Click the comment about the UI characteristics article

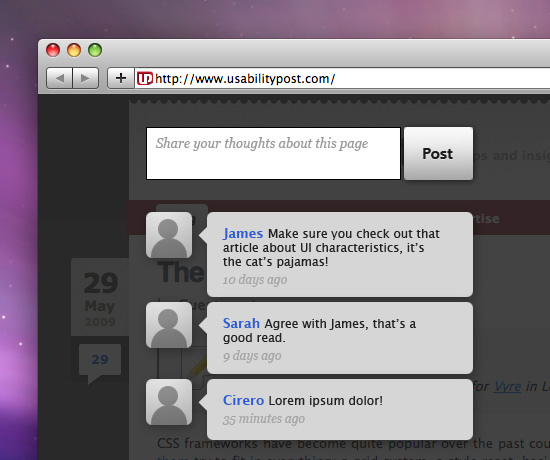point(331,248)
